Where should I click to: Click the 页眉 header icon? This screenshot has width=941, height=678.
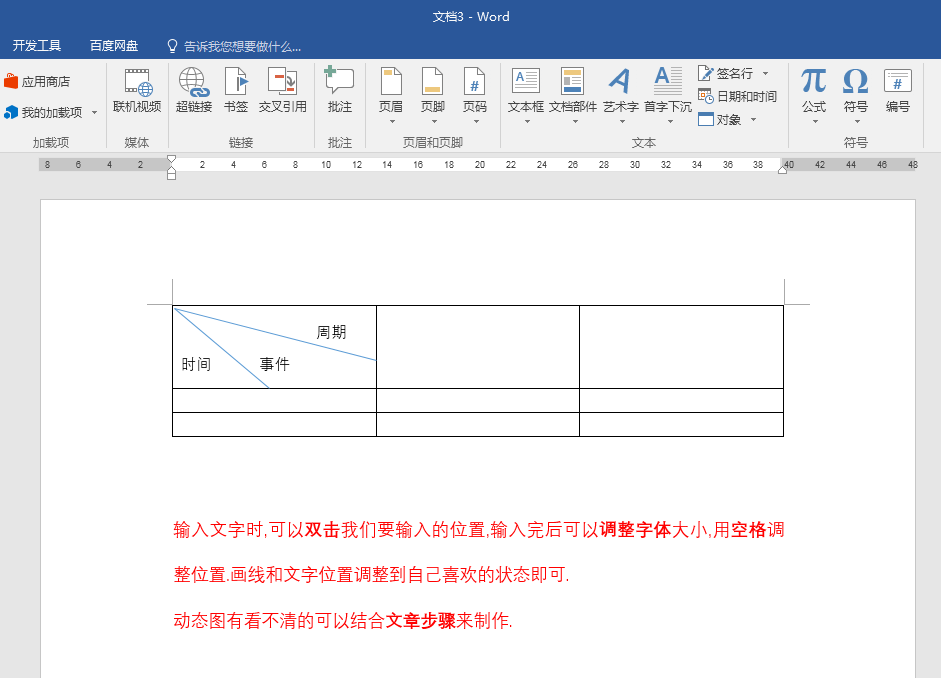click(391, 81)
